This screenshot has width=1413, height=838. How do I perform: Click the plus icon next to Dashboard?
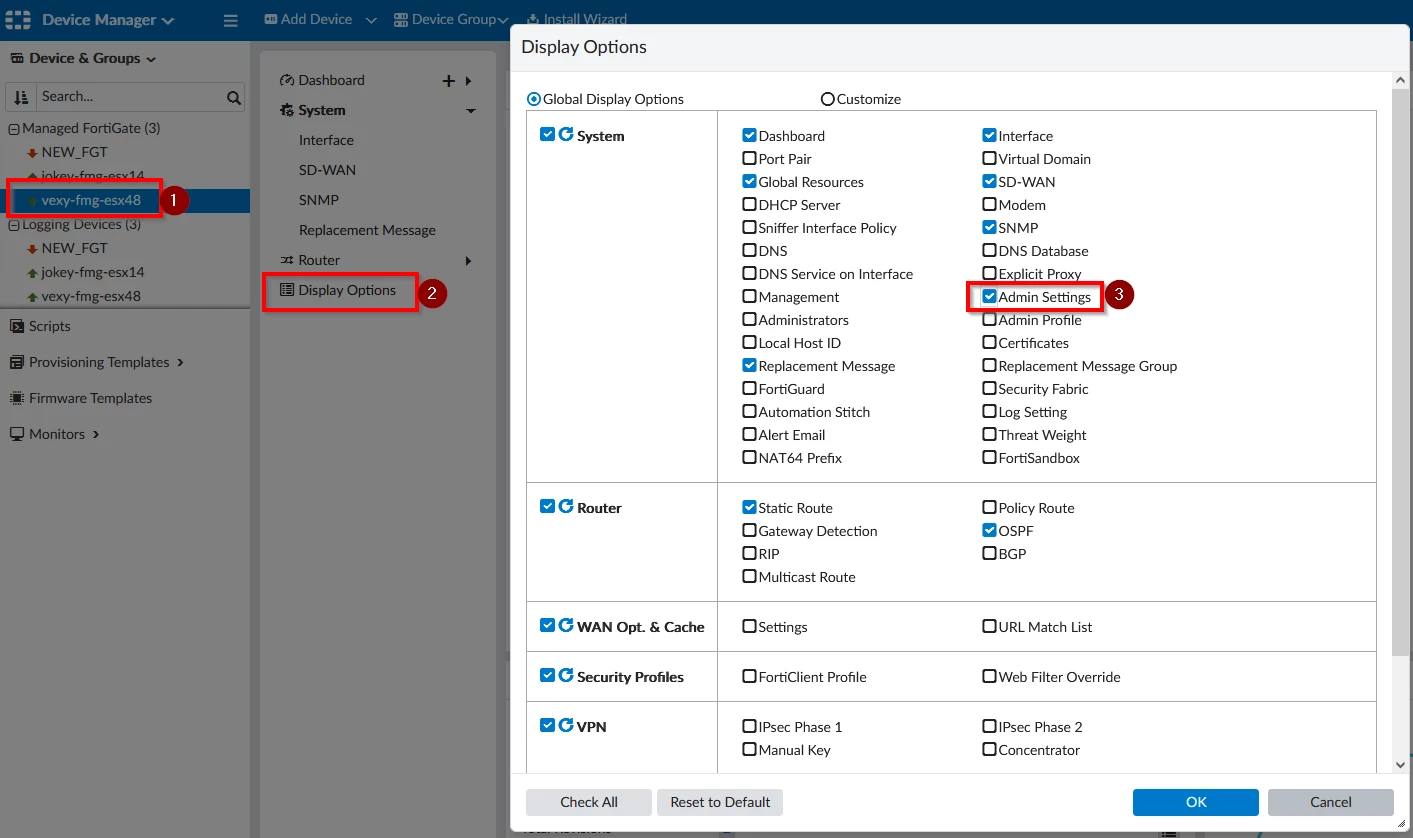448,81
